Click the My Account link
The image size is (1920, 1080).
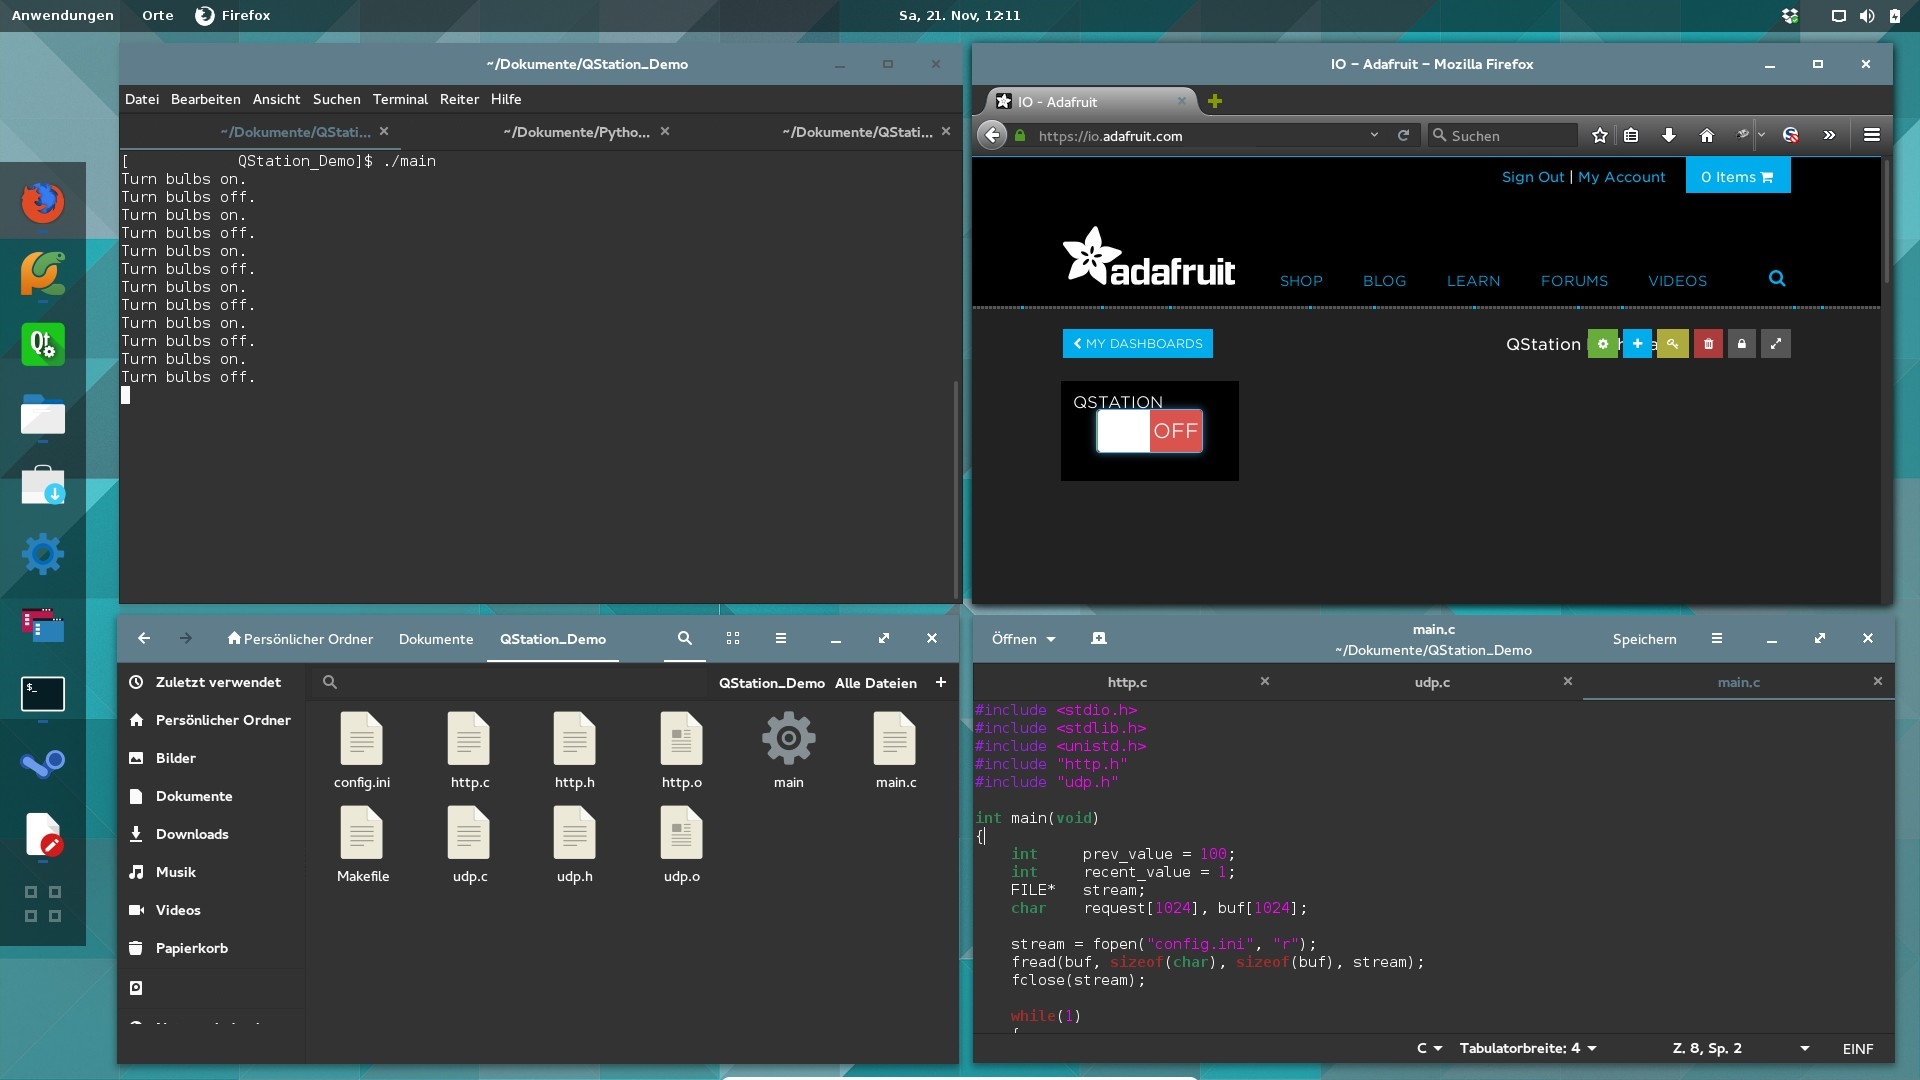tap(1621, 177)
